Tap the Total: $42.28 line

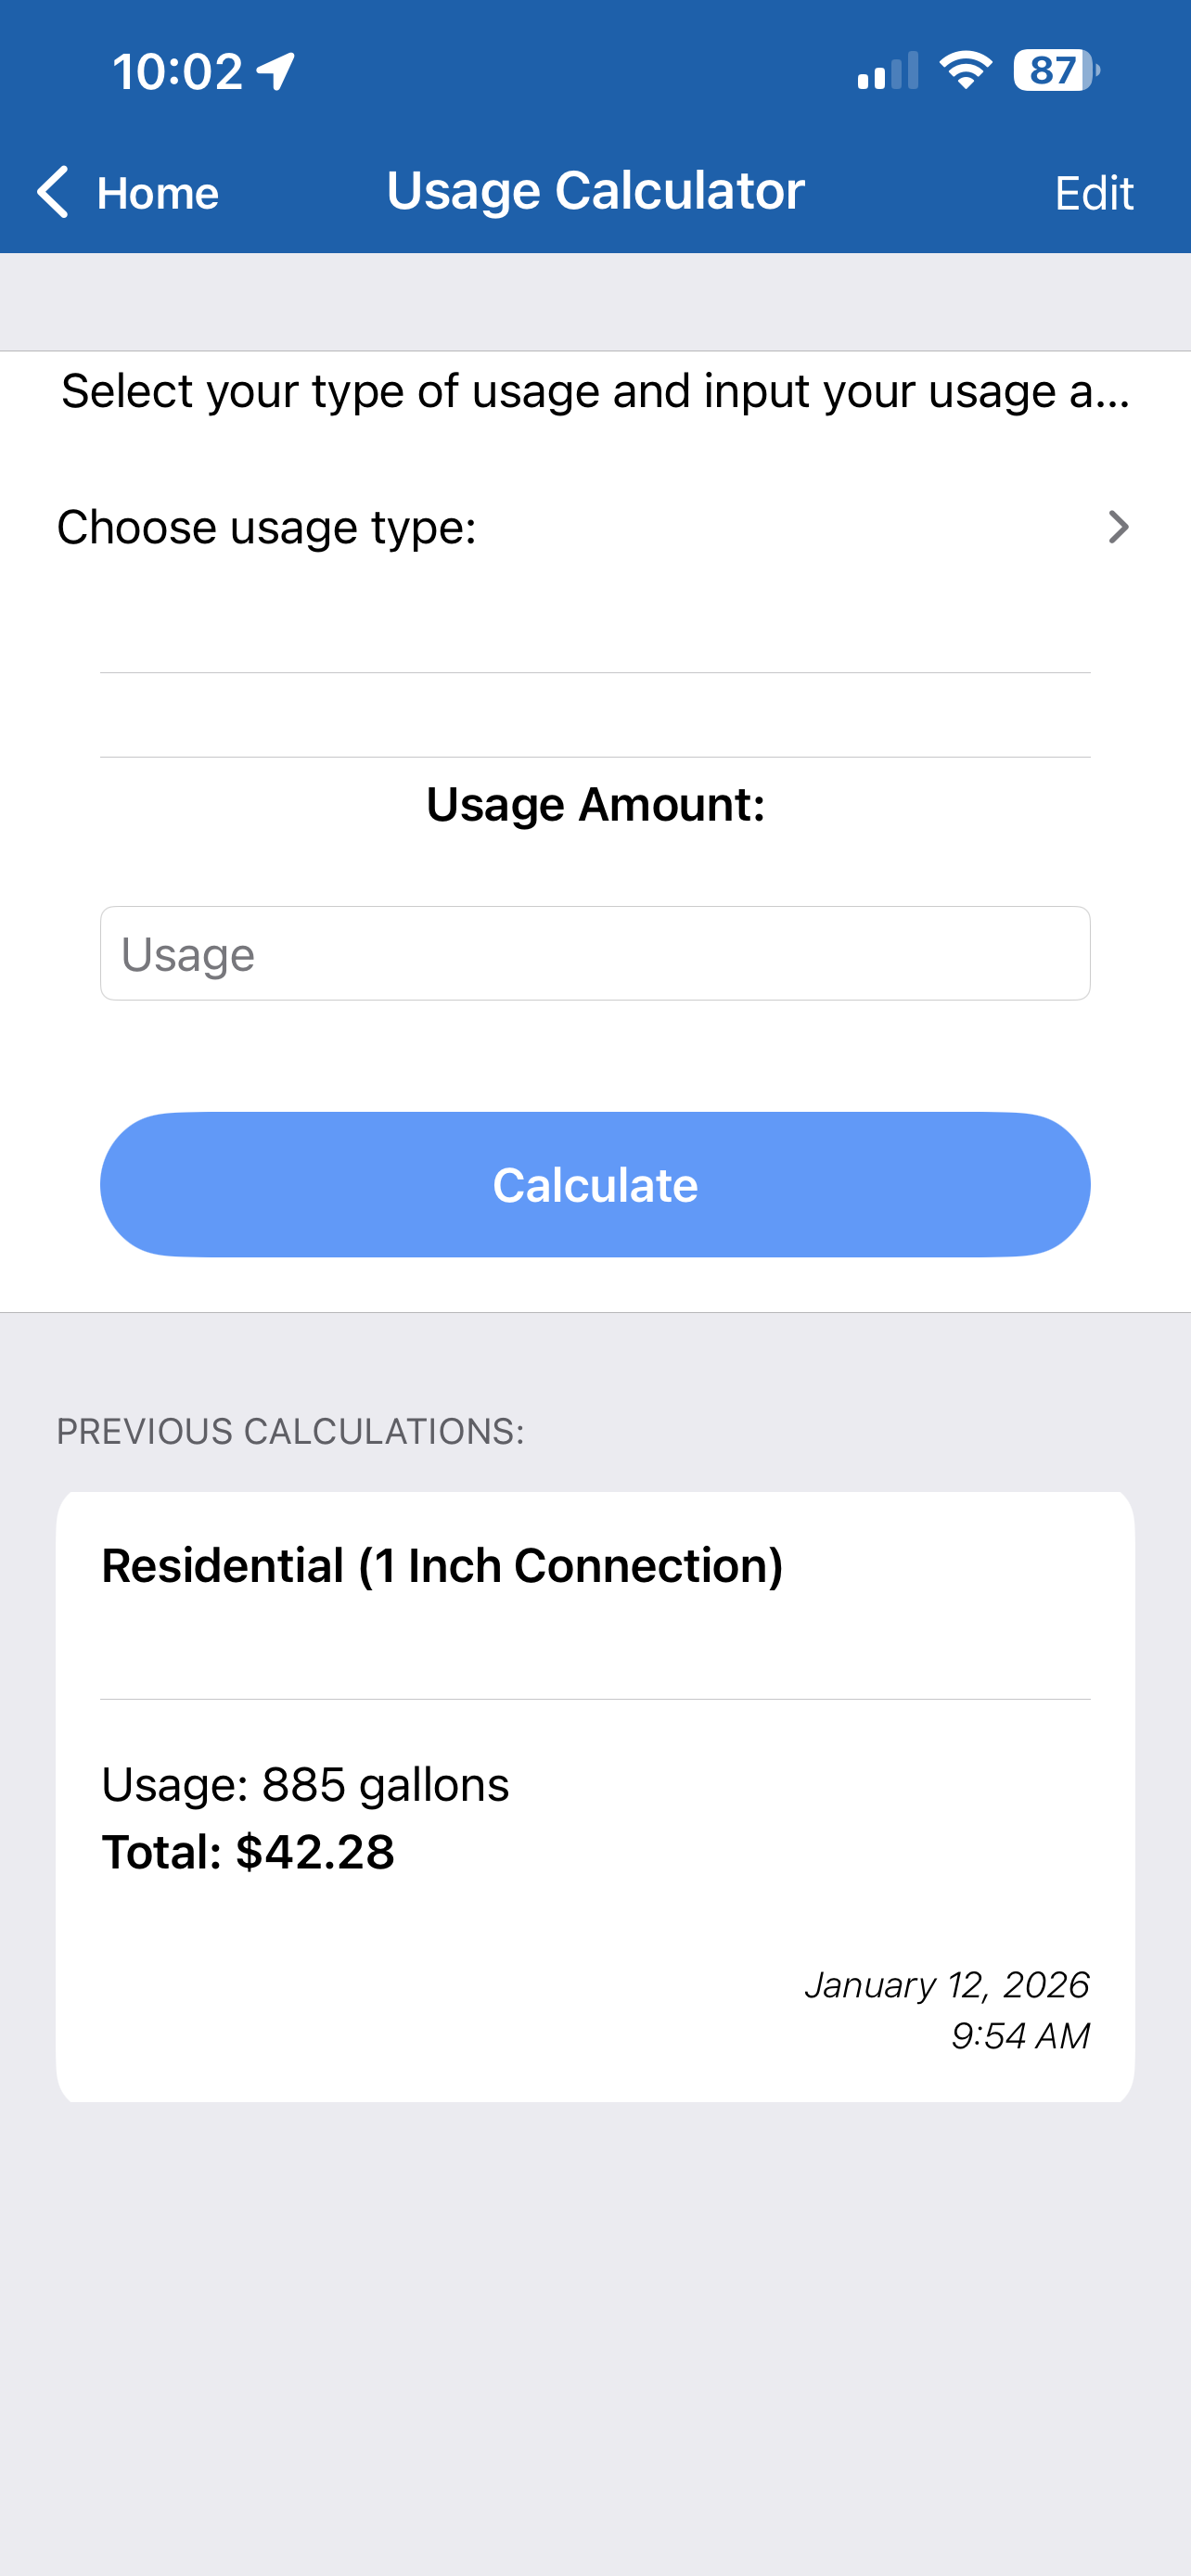pos(248,1852)
